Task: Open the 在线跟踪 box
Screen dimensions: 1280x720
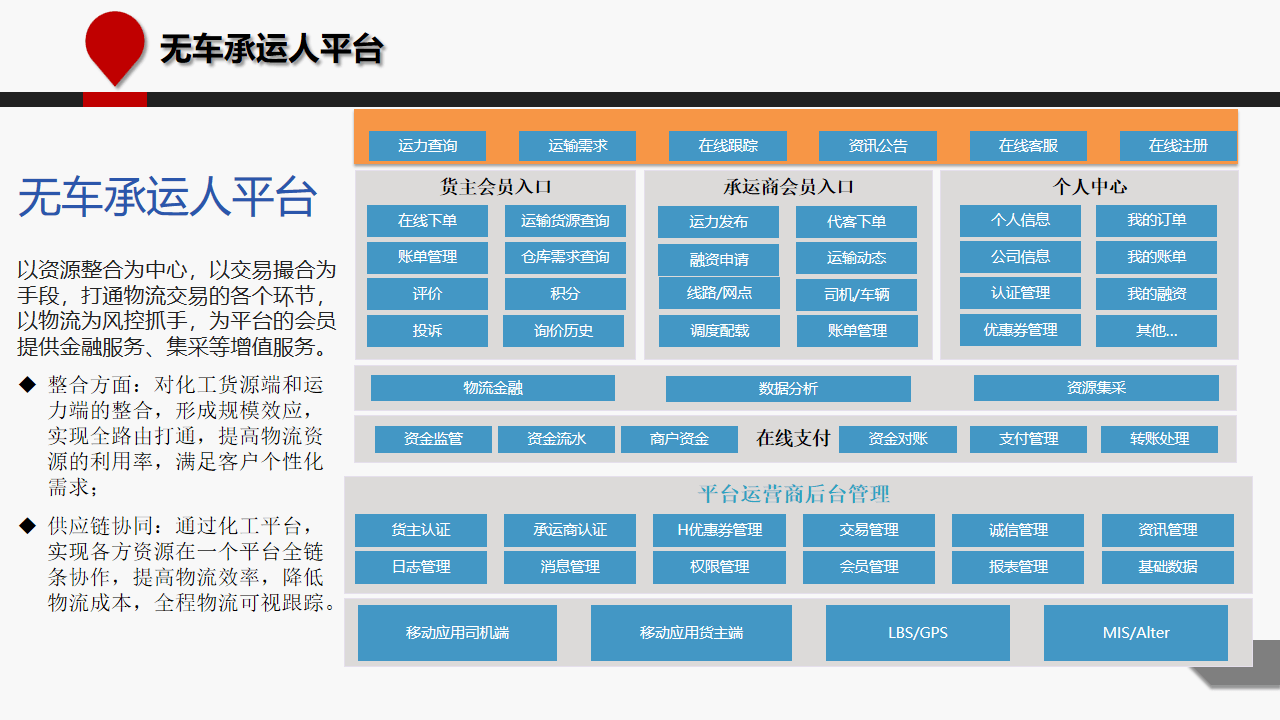Action: (728, 146)
